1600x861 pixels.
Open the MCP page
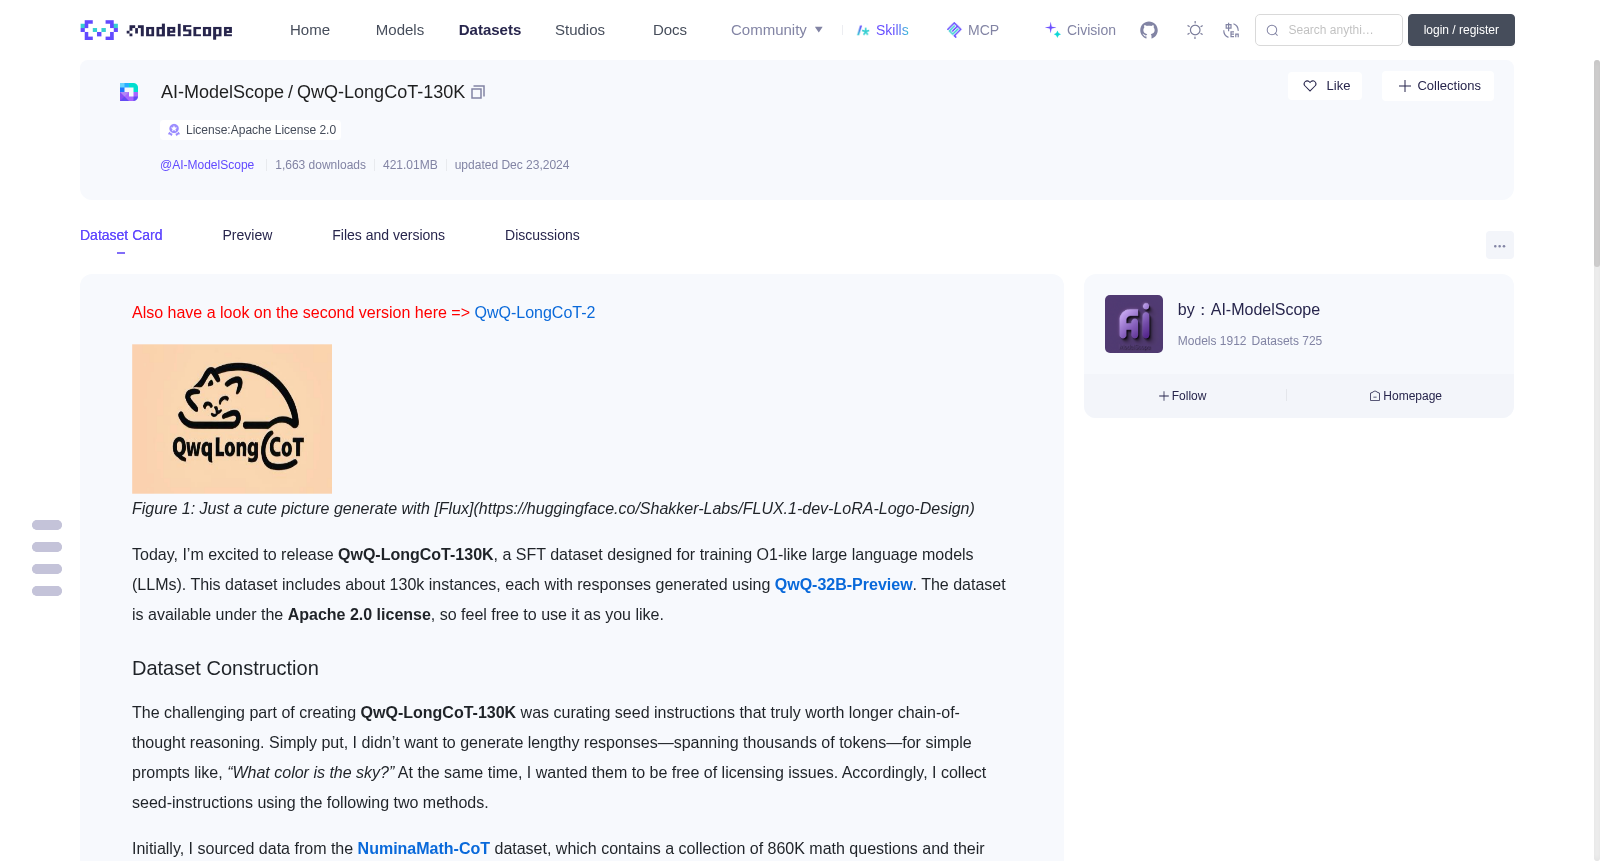[x=972, y=30]
